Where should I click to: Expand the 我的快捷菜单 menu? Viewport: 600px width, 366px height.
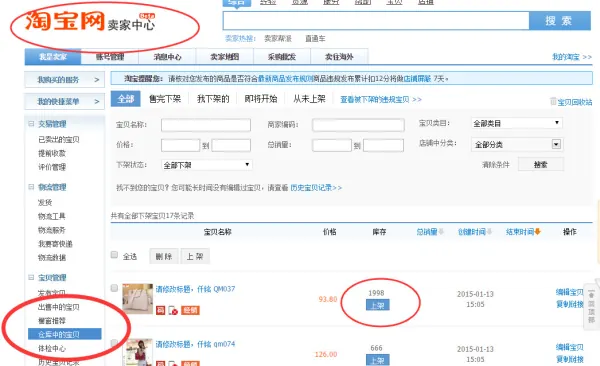64,101
